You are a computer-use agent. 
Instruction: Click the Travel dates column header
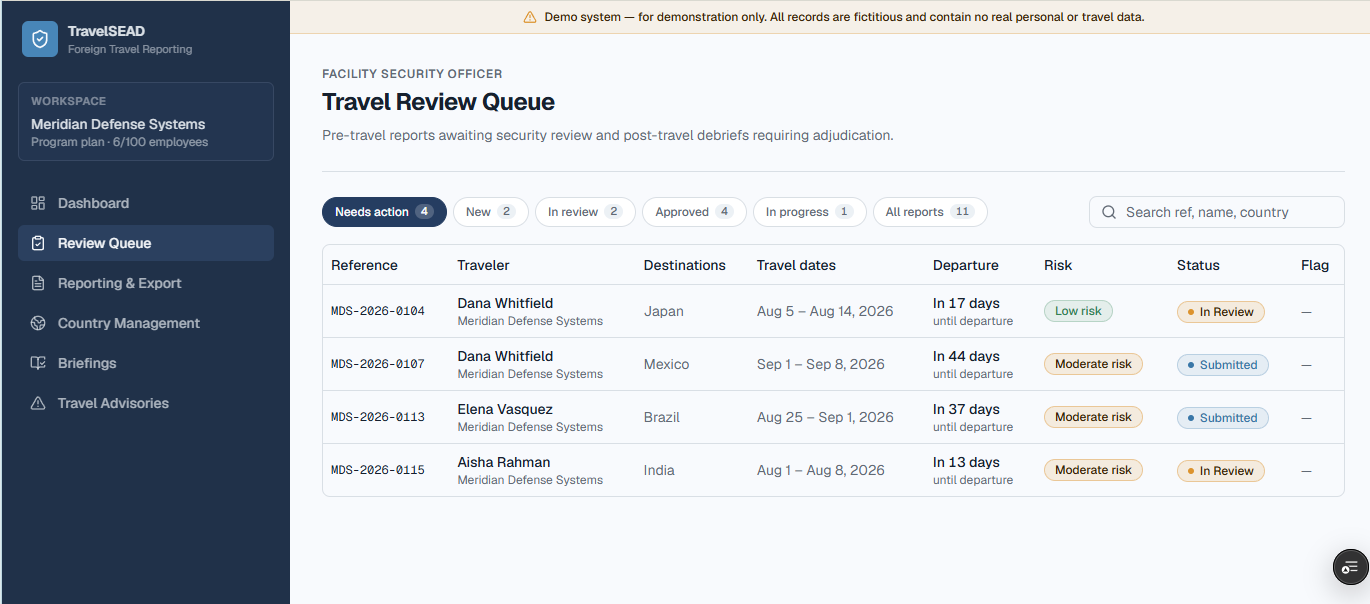(796, 265)
